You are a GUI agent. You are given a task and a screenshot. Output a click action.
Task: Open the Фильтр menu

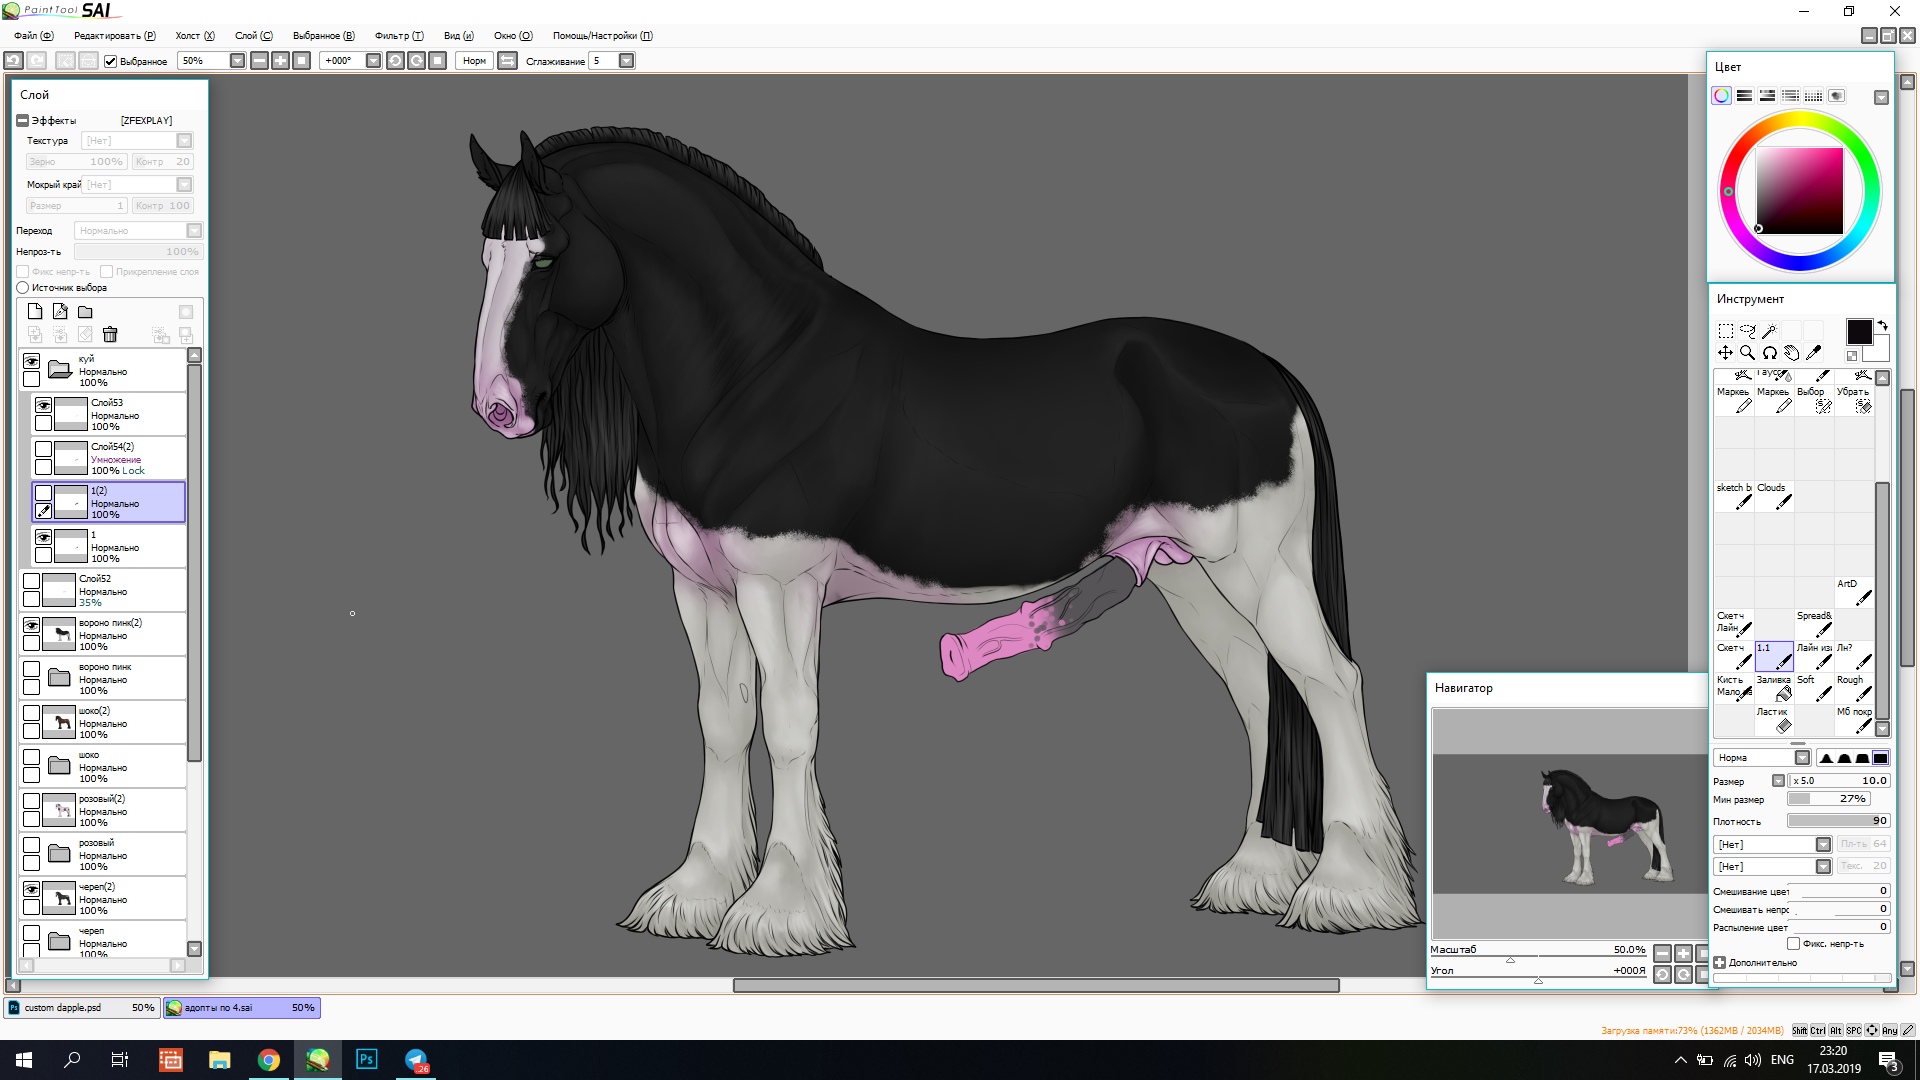pos(398,36)
